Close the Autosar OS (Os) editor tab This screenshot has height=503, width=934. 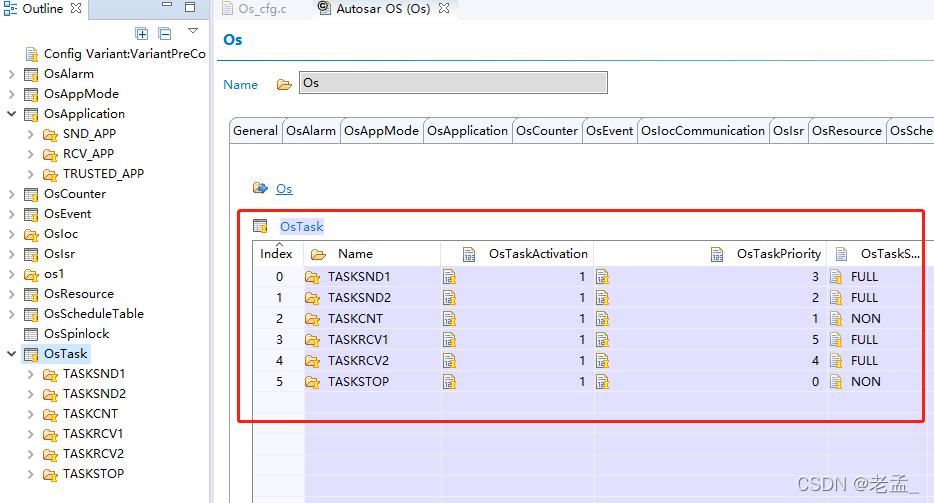point(444,8)
